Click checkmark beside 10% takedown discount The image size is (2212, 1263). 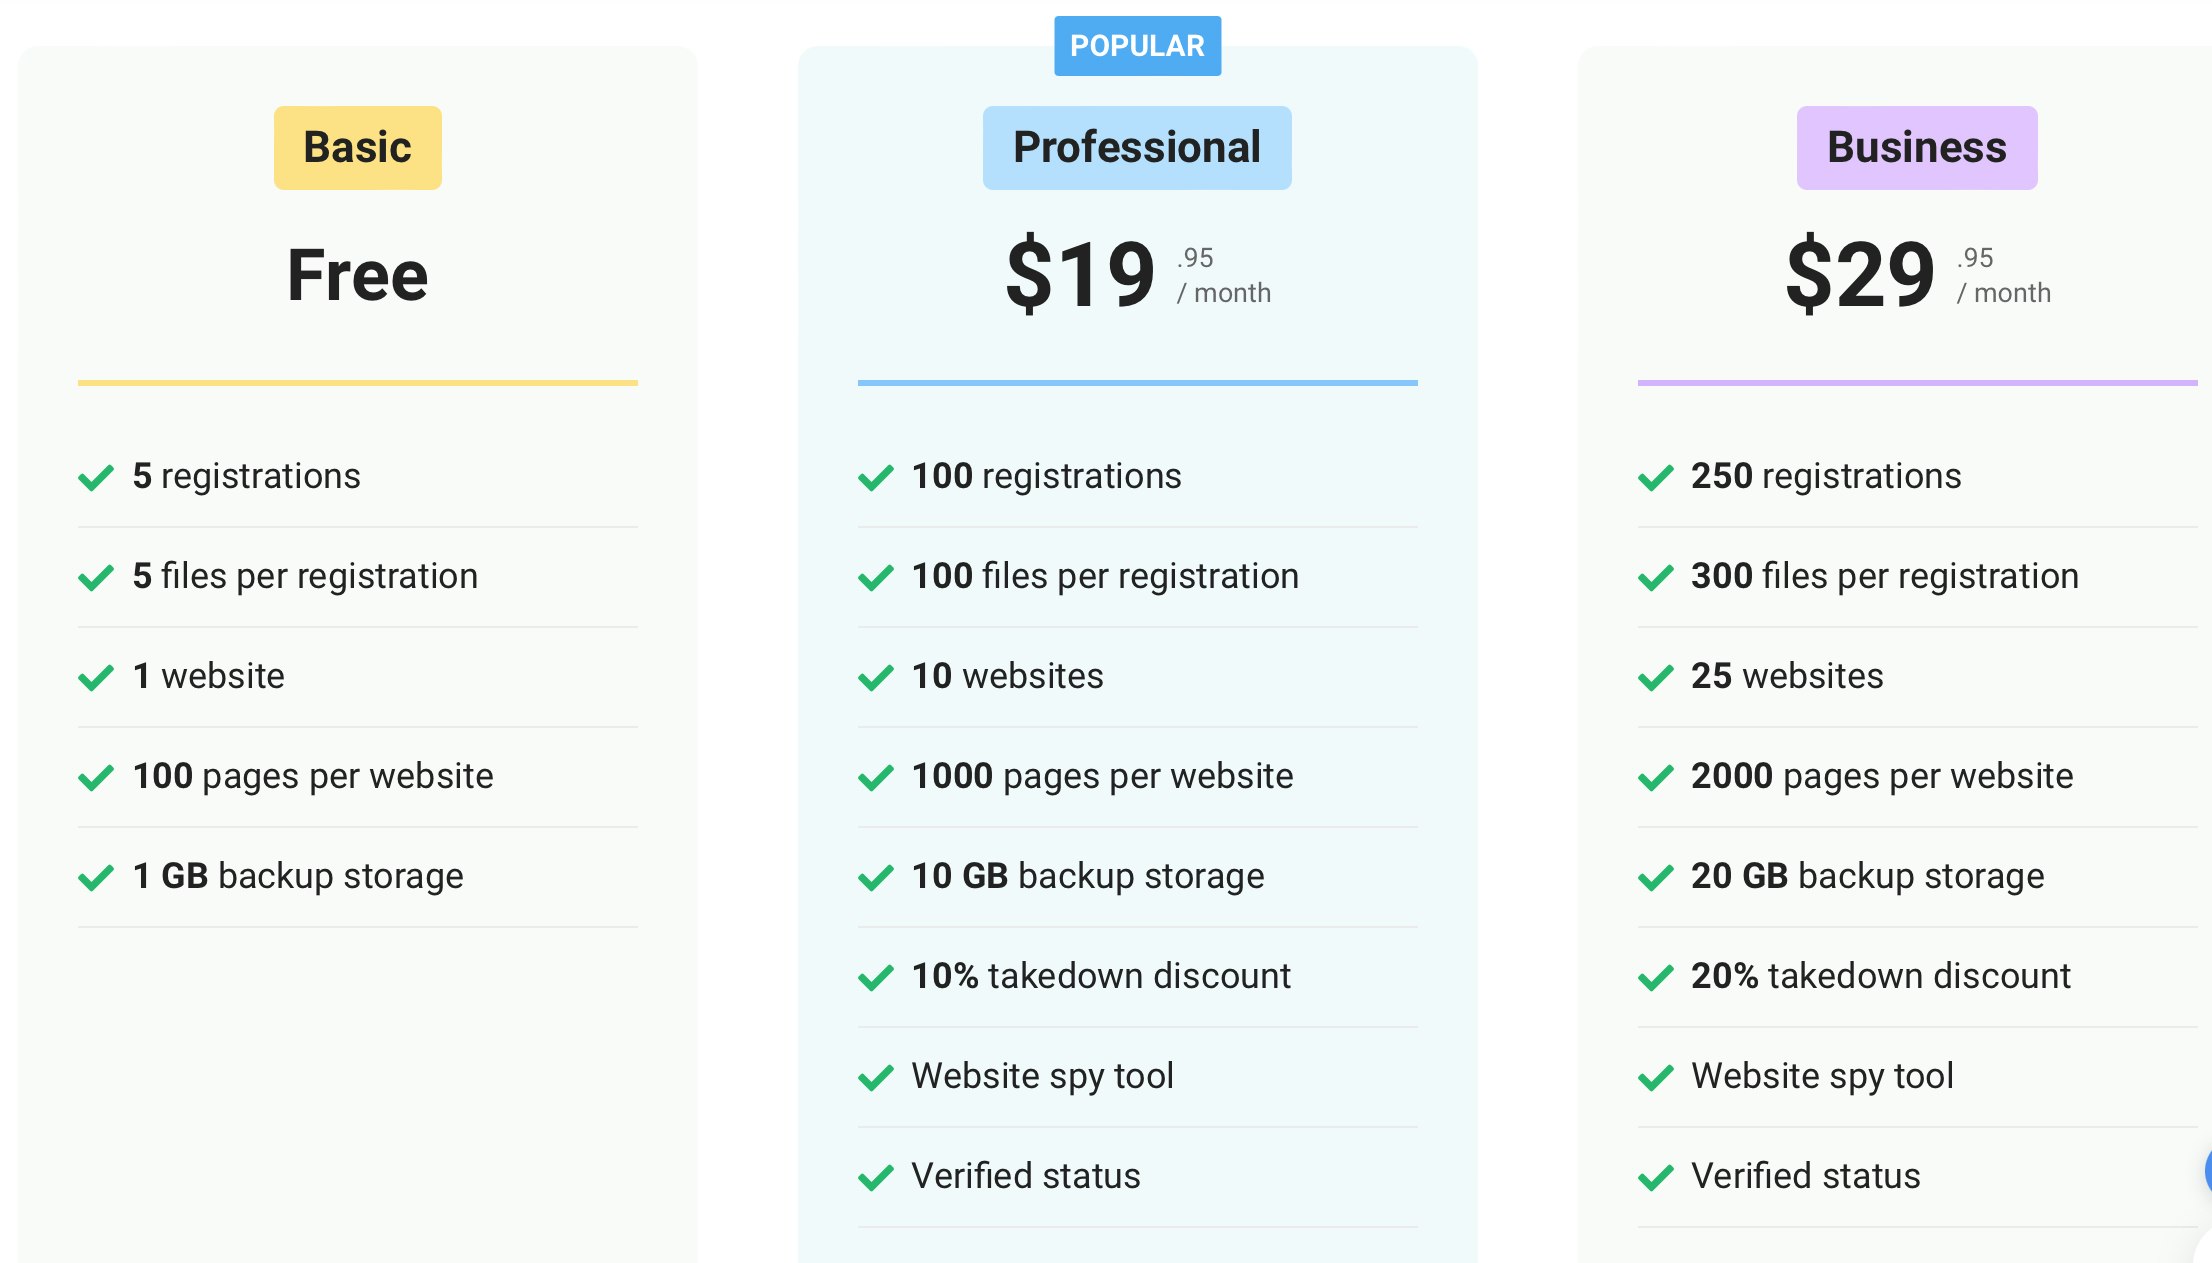pyautogui.click(x=876, y=977)
